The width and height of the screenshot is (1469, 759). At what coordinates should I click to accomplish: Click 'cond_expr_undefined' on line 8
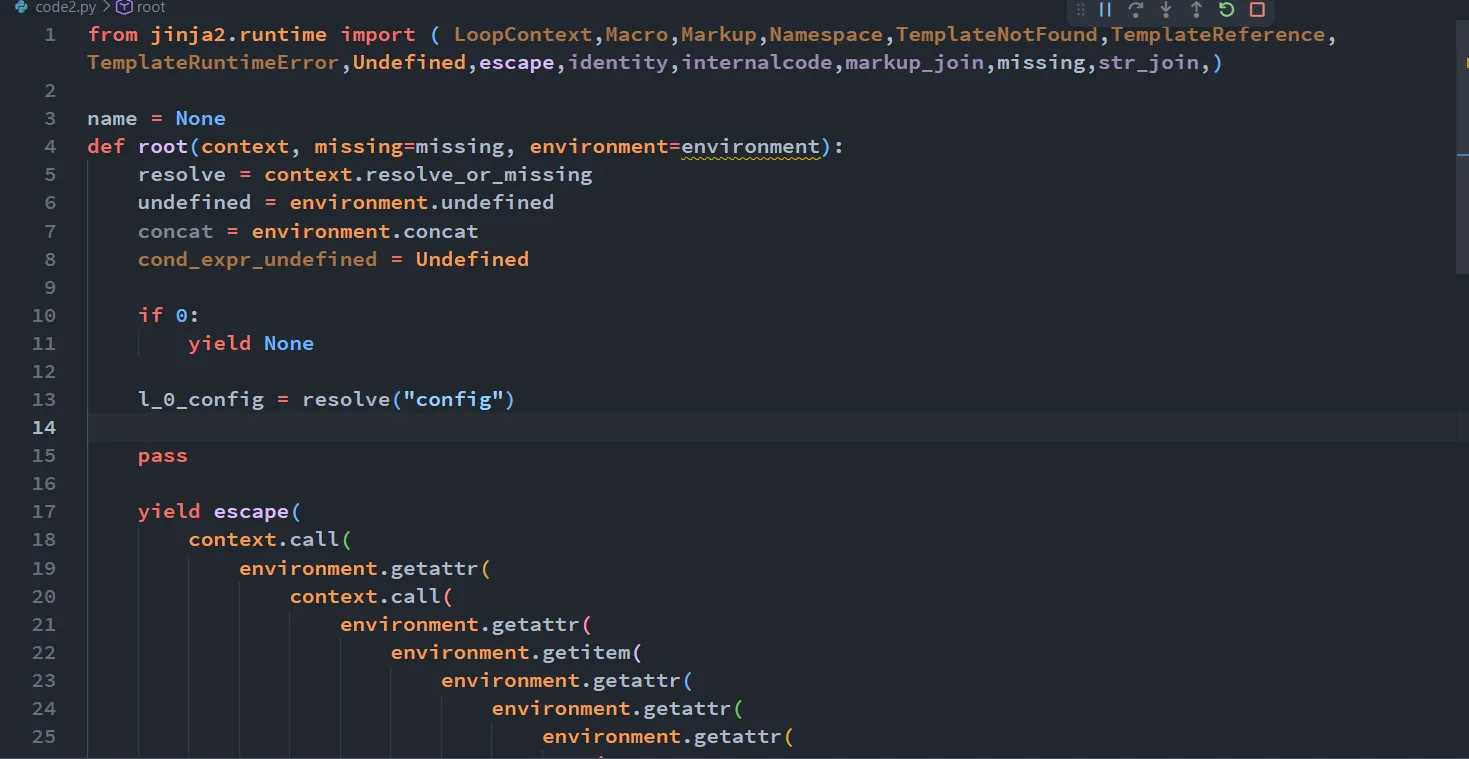pyautogui.click(x=258, y=259)
